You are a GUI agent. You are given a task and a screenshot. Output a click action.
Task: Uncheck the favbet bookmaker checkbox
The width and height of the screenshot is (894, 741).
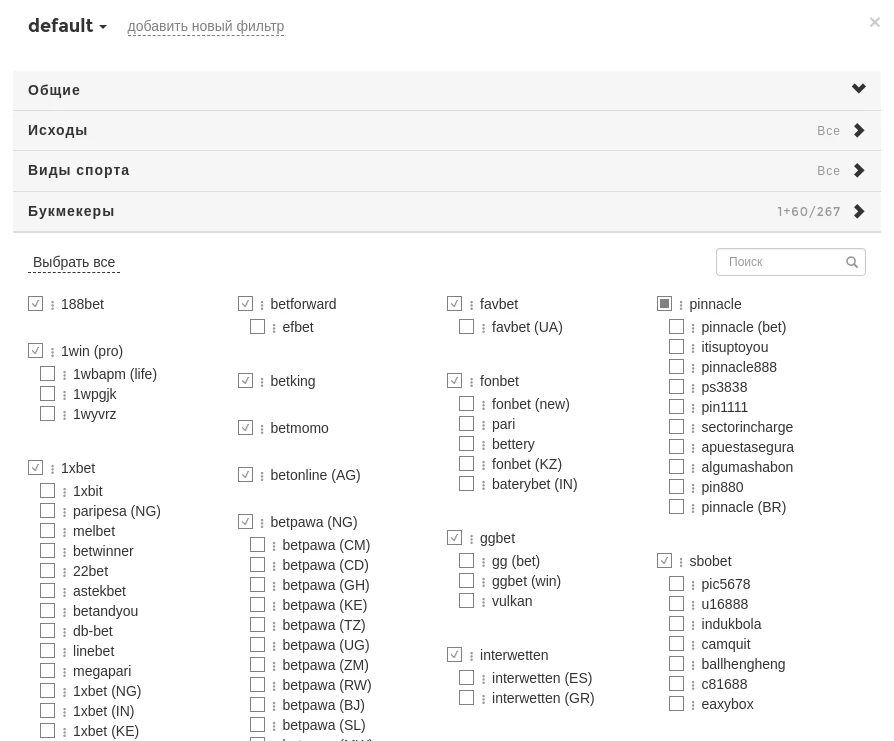pyautogui.click(x=454, y=304)
